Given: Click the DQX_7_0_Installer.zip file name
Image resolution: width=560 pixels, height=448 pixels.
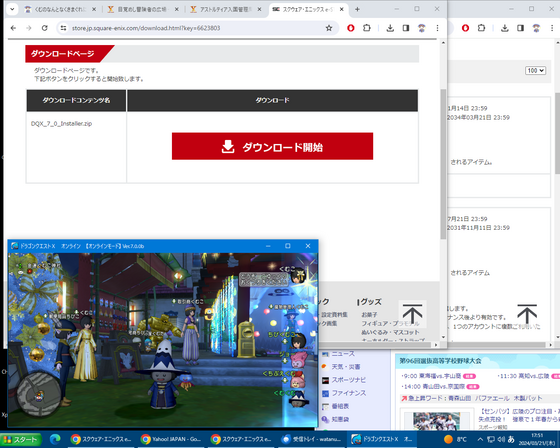Looking at the screenshot, I should tap(61, 124).
